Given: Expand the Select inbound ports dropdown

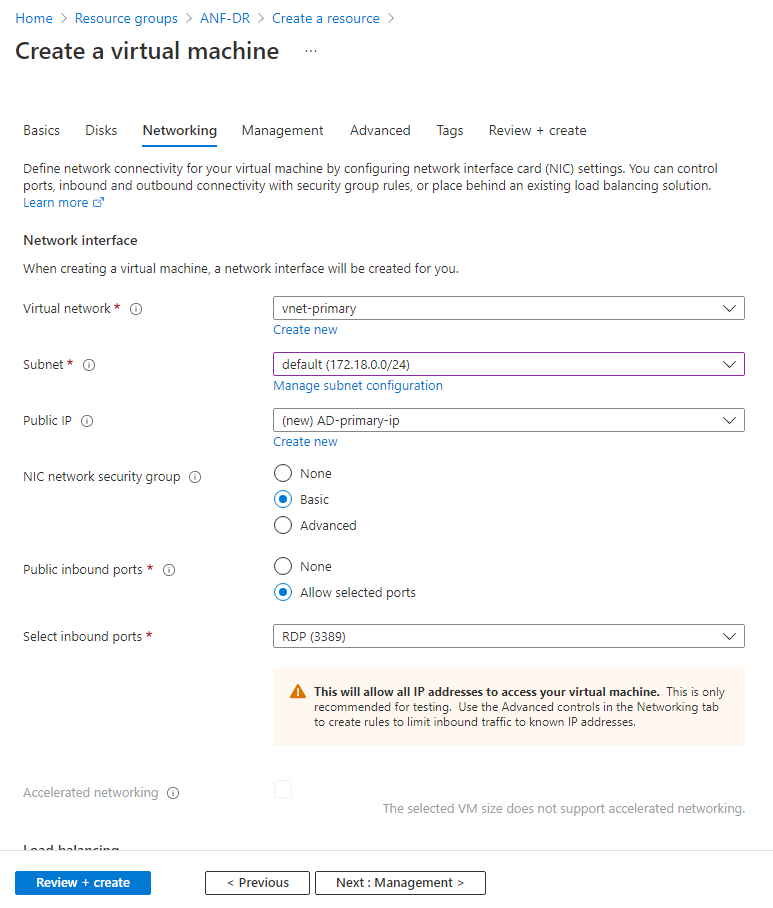Looking at the screenshot, I should click(x=508, y=636).
